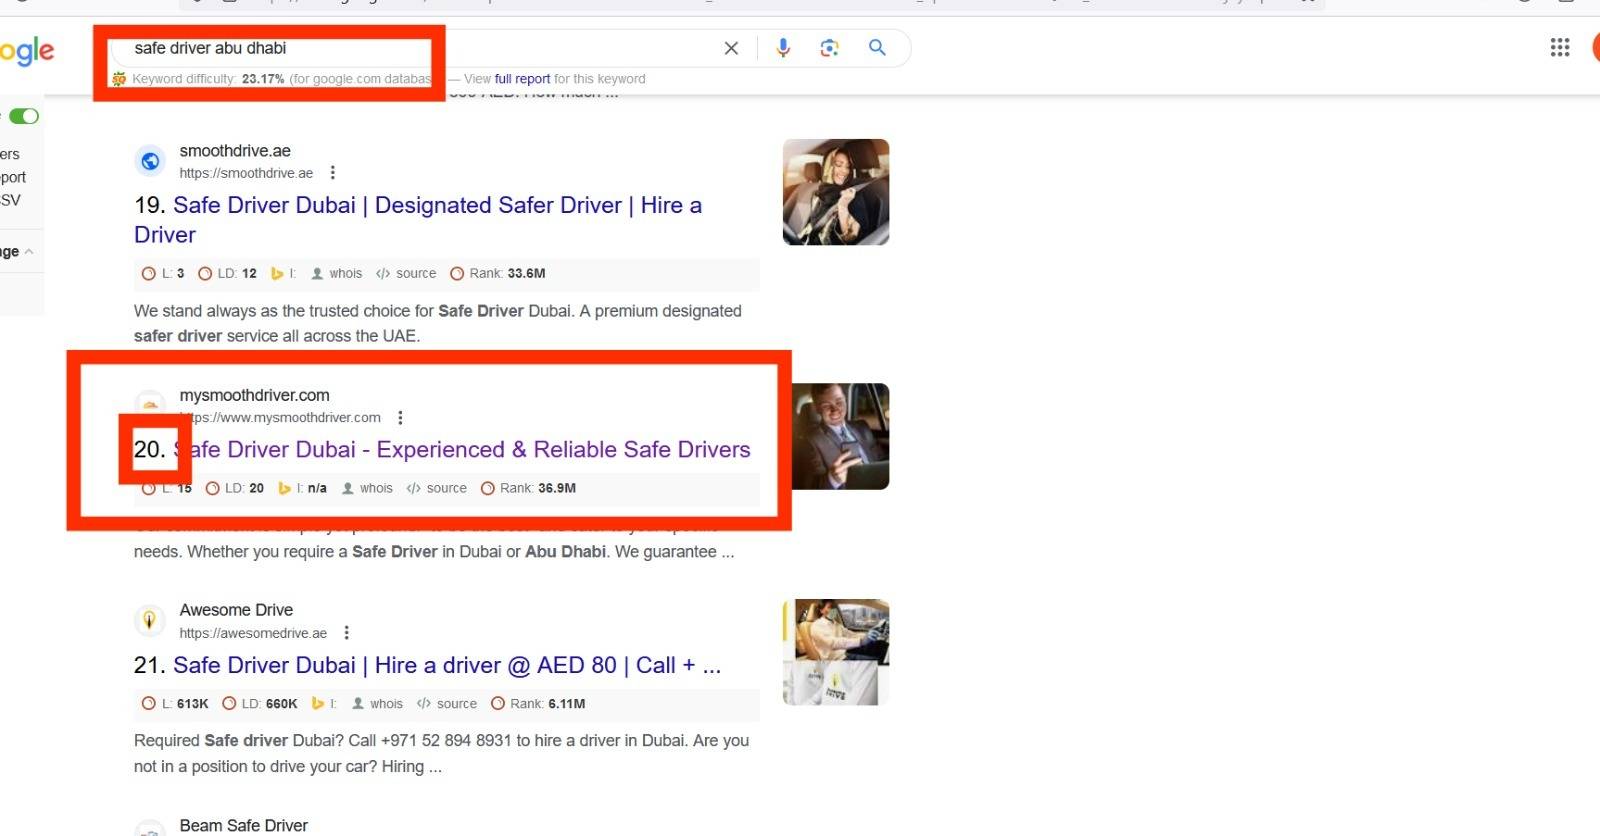The height and width of the screenshot is (836, 1600).
Task: Open the Google apps grid
Action: click(x=1559, y=47)
